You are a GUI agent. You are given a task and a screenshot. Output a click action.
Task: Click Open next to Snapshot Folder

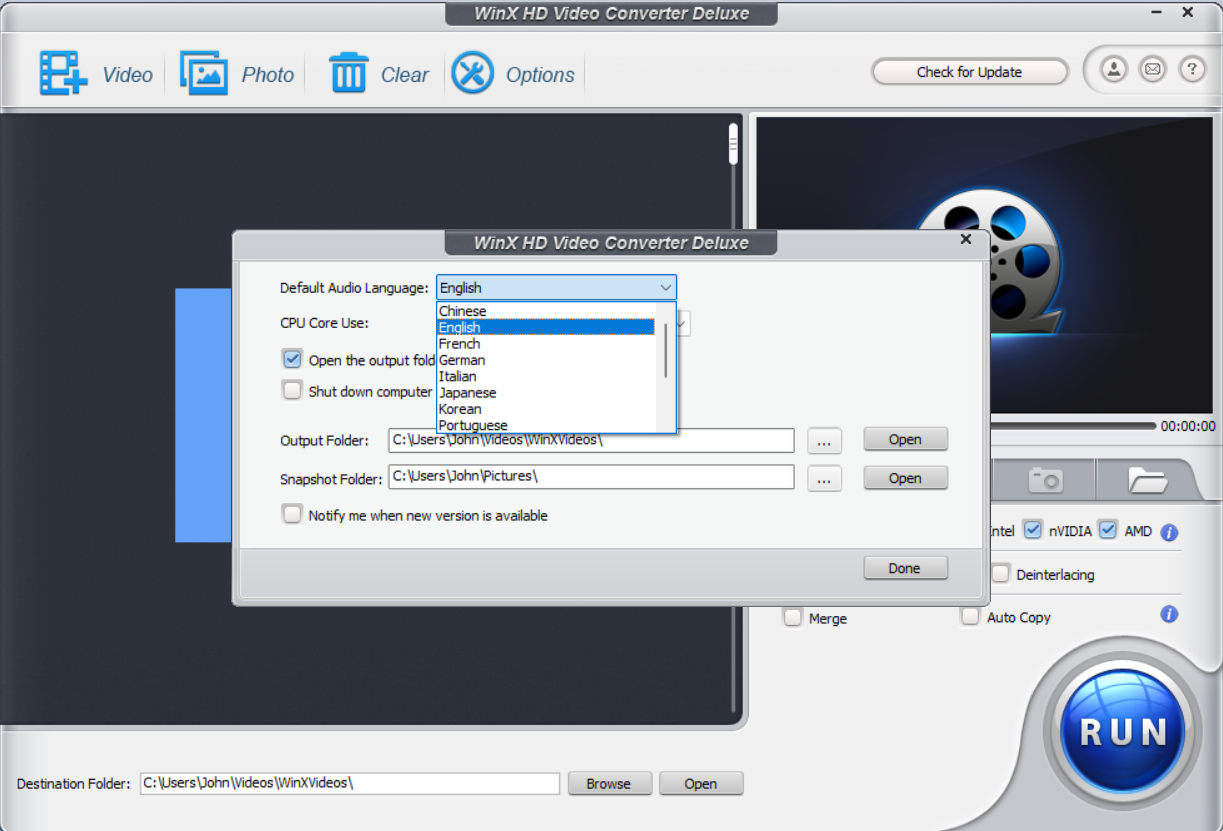click(x=905, y=478)
